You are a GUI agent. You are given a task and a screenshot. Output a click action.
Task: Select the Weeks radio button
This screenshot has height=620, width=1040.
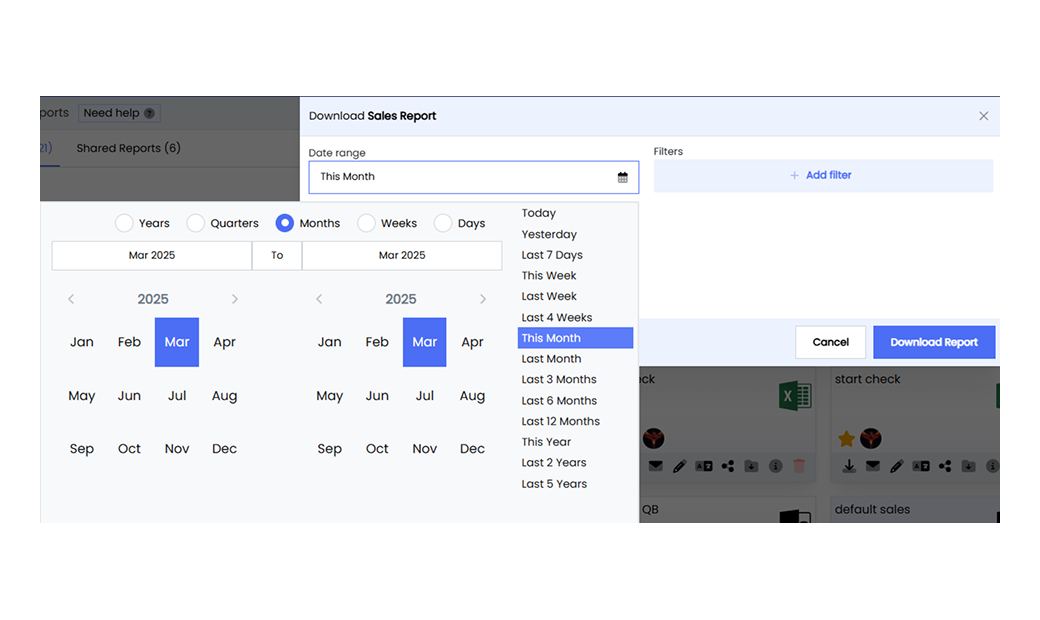coord(366,223)
